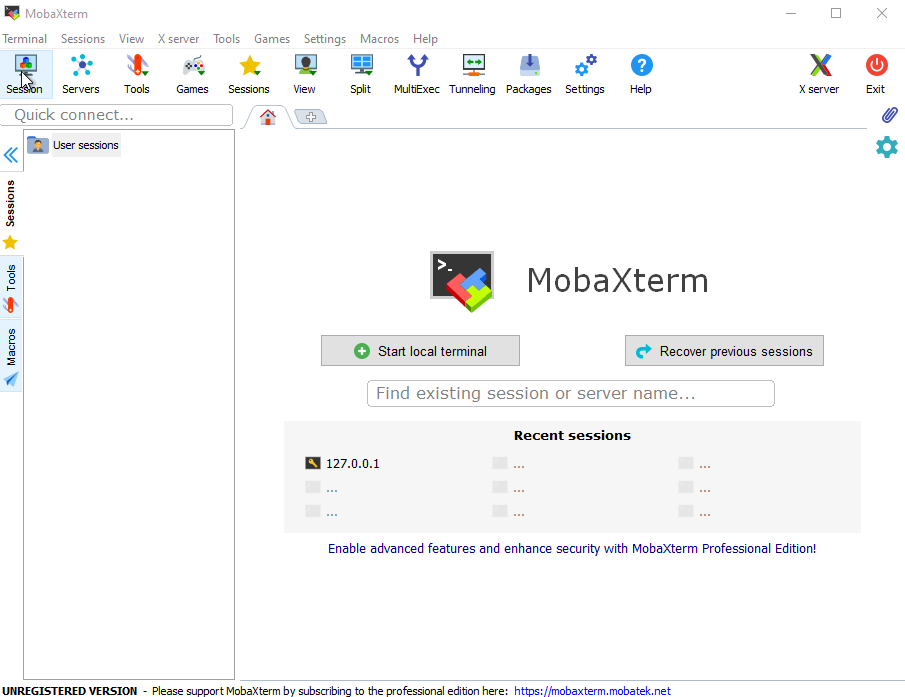Open the Macros menu in menu bar
905x697 pixels.
(x=379, y=39)
